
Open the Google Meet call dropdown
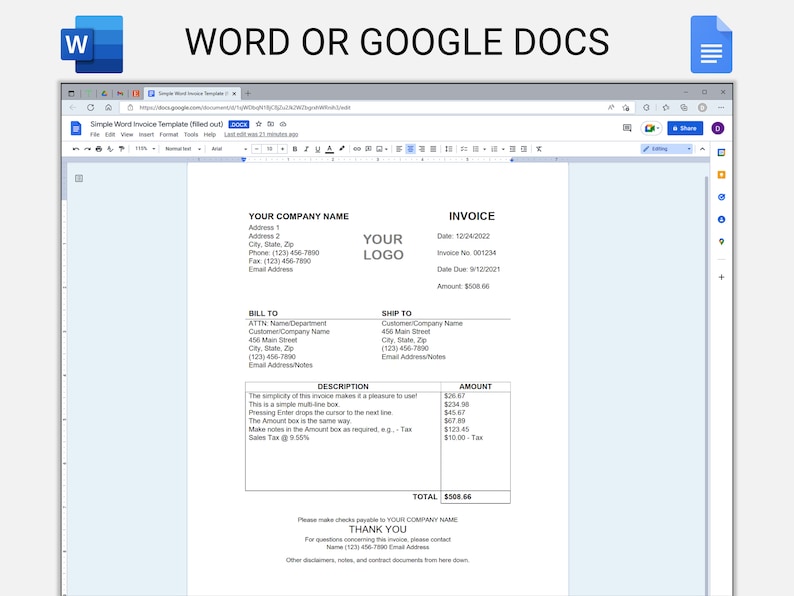pyautogui.click(x=651, y=128)
